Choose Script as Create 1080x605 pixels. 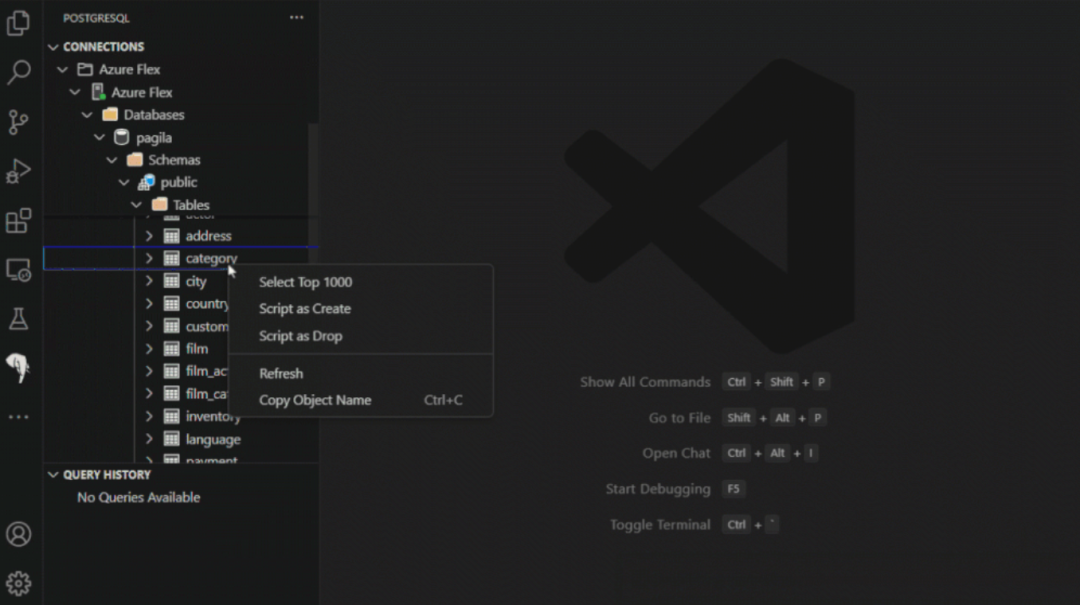[360, 309]
